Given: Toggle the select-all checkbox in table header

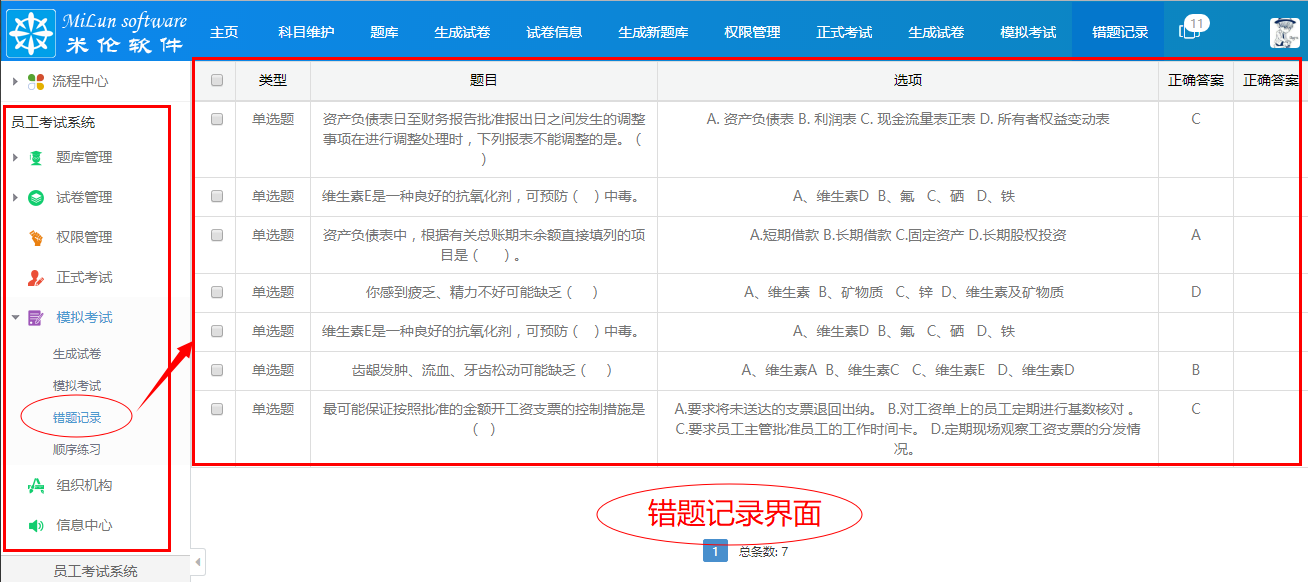Looking at the screenshot, I should click(x=216, y=80).
